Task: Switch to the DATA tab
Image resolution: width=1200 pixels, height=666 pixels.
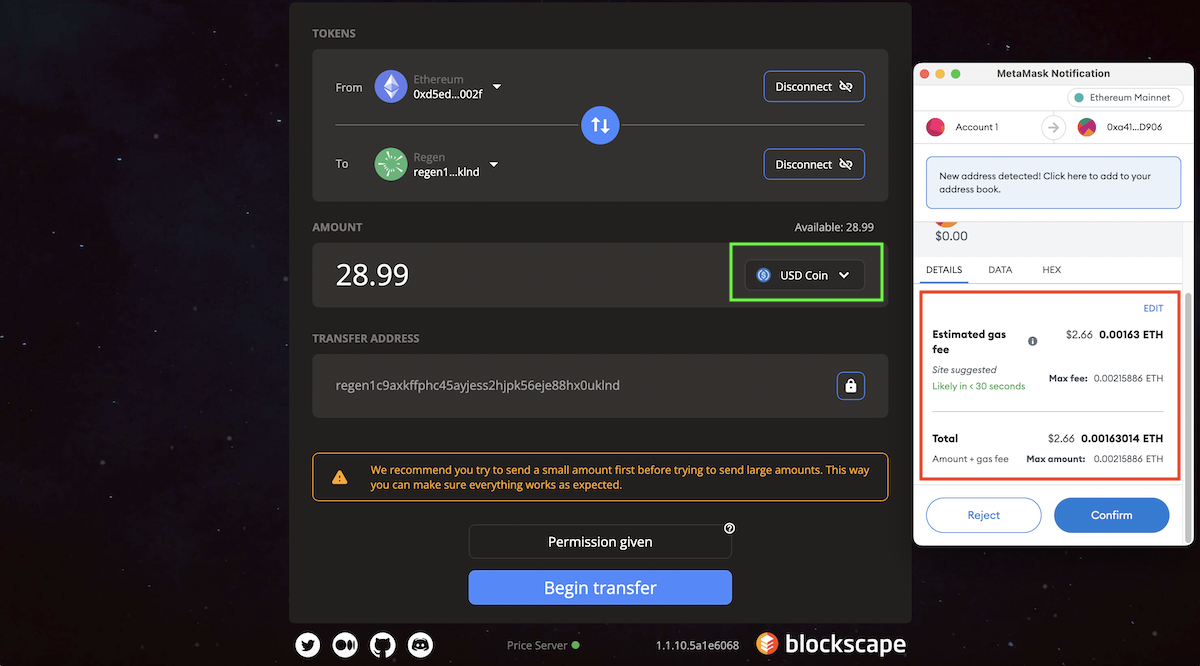Action: 1000,270
